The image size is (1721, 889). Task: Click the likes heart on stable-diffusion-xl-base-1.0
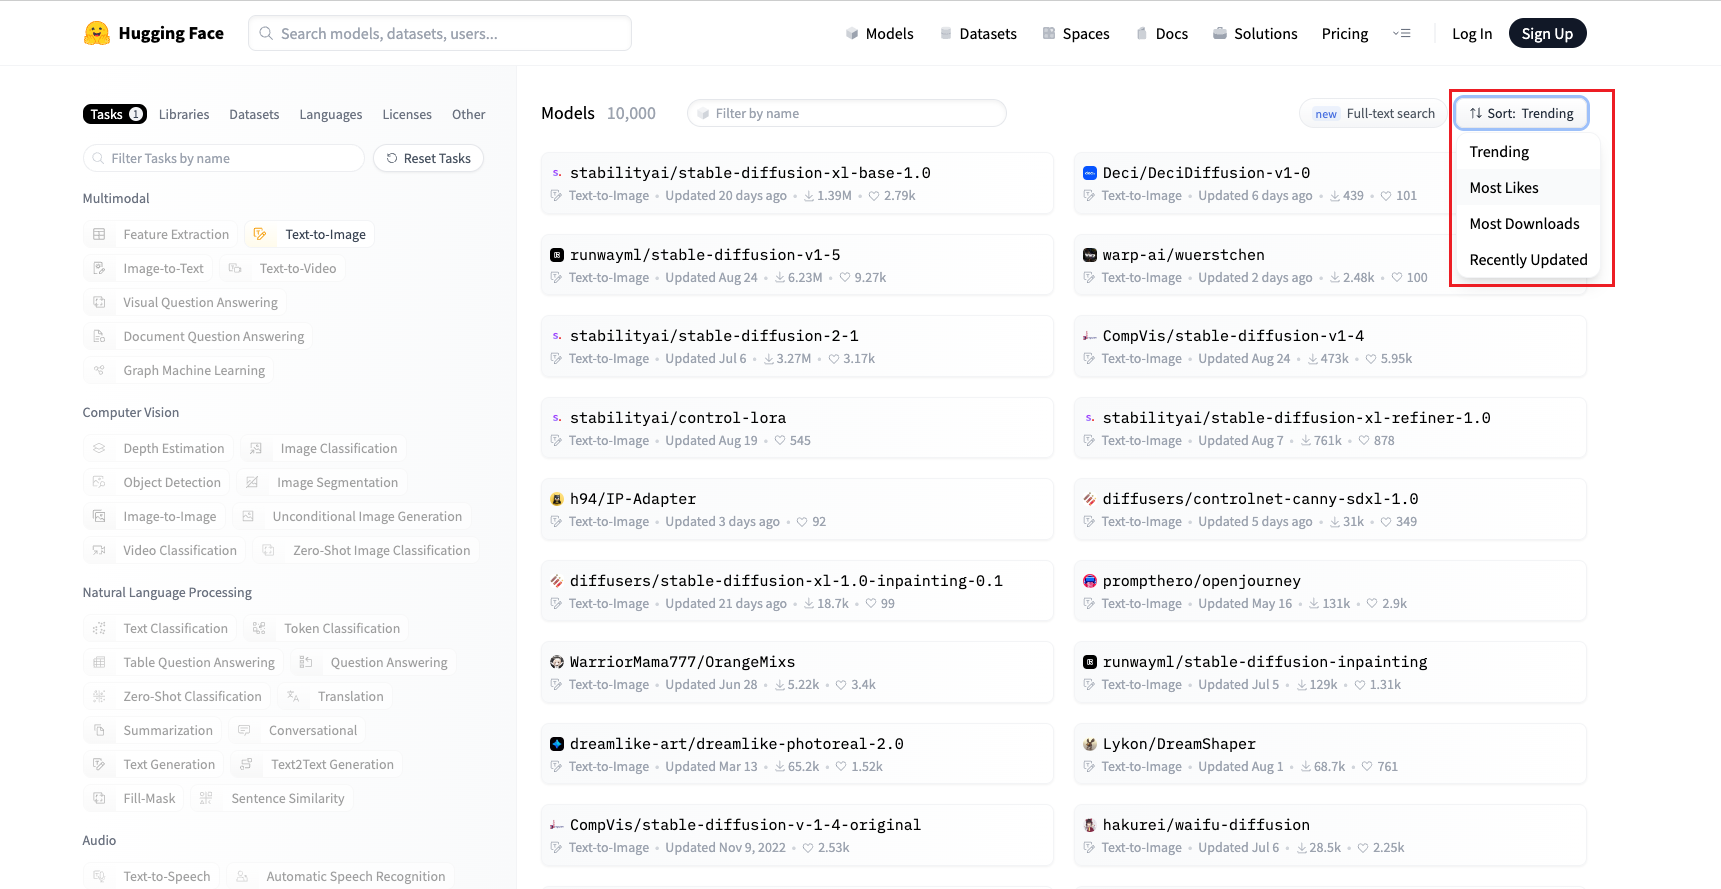[874, 196]
